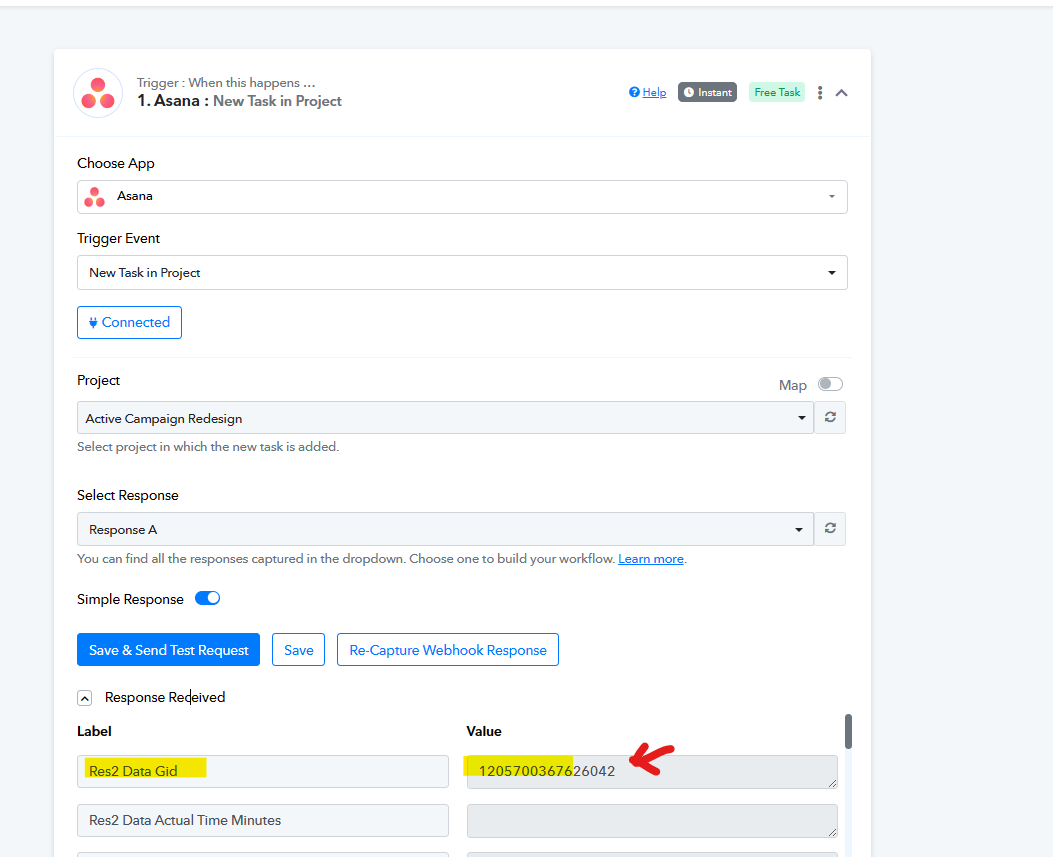This screenshot has width=1053, height=857.
Task: Collapse the Response Received section
Action: pos(85,698)
